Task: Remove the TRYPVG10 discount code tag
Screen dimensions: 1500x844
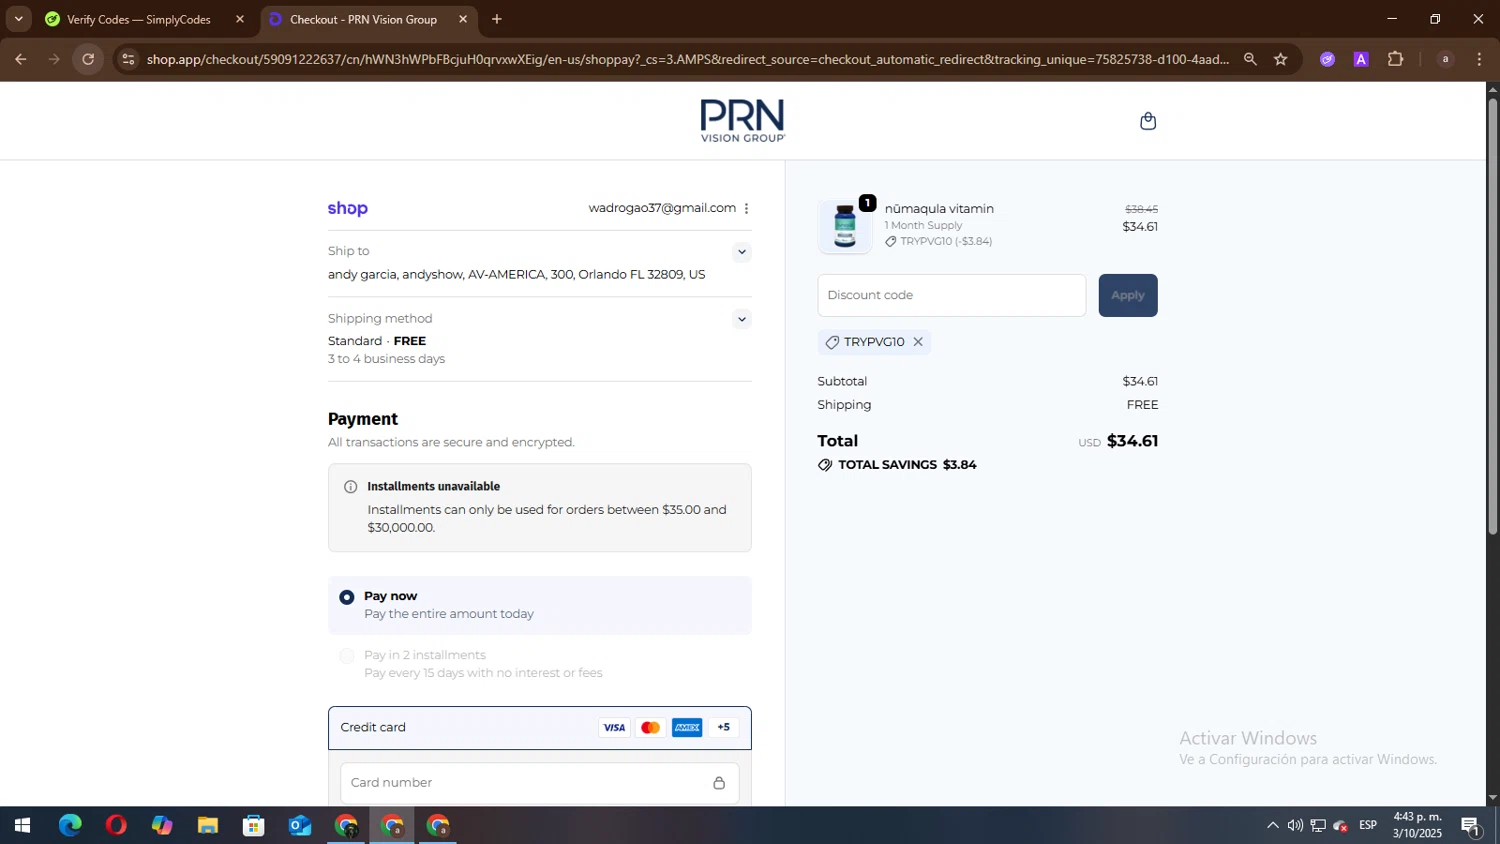Action: pyautogui.click(x=918, y=342)
